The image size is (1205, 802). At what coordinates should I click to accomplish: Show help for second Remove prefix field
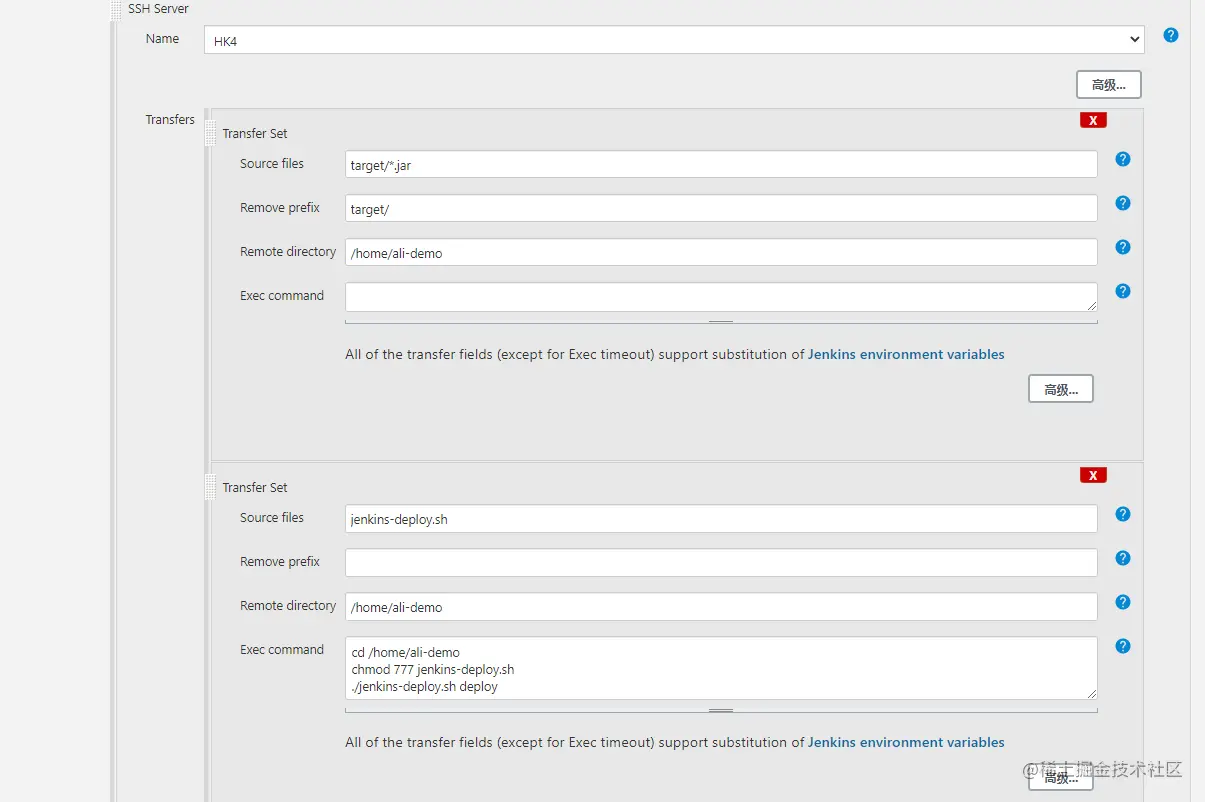click(1123, 558)
